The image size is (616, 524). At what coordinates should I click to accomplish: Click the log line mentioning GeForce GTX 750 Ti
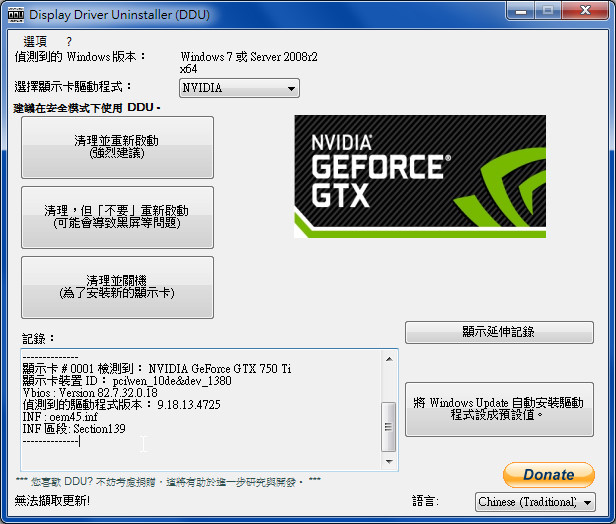(x=157, y=369)
